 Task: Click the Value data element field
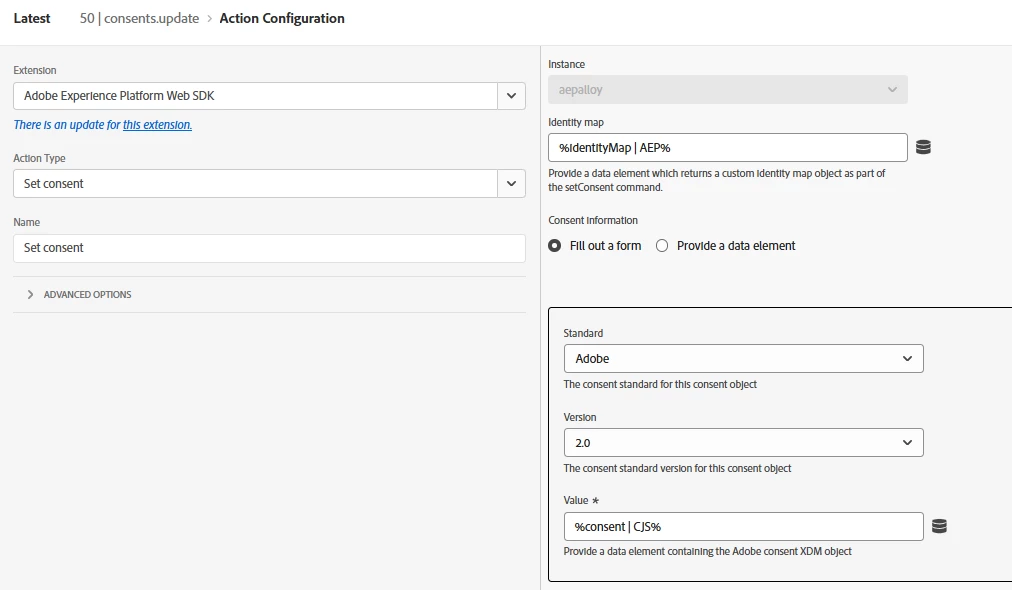[743, 526]
